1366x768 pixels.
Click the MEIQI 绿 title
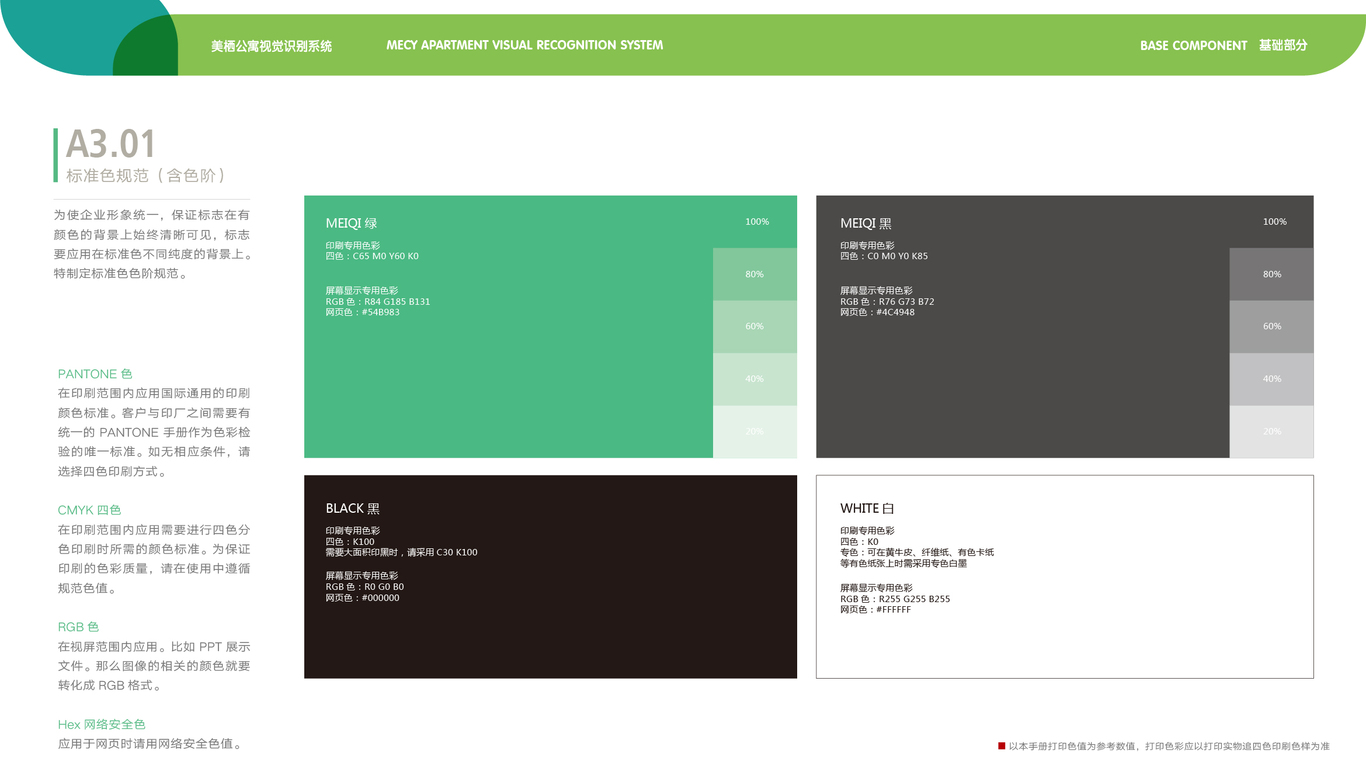tap(351, 224)
